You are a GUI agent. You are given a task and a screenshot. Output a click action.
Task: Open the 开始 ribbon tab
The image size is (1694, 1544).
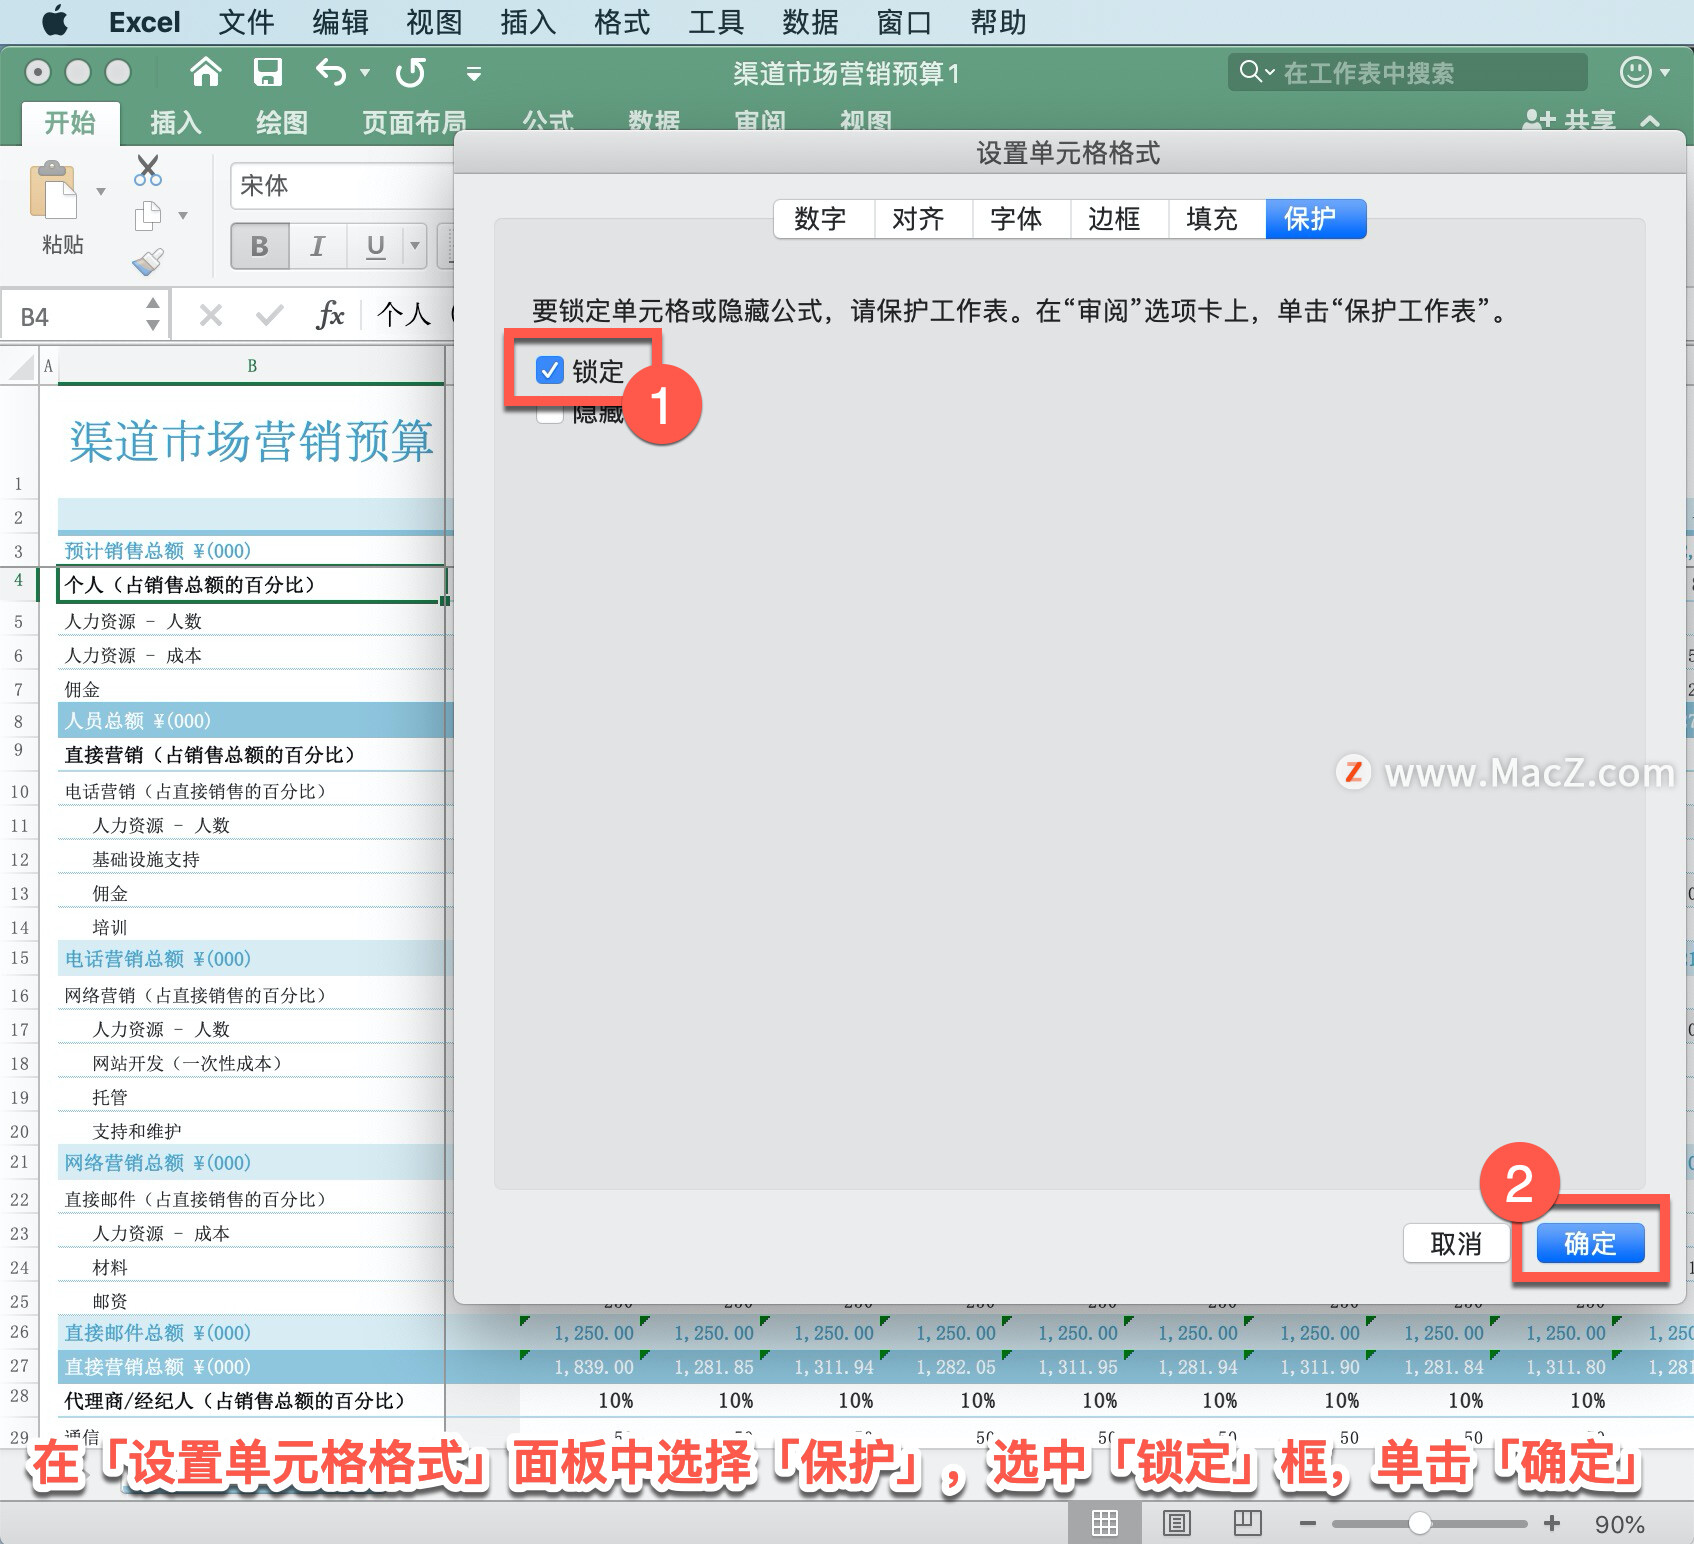(x=70, y=123)
